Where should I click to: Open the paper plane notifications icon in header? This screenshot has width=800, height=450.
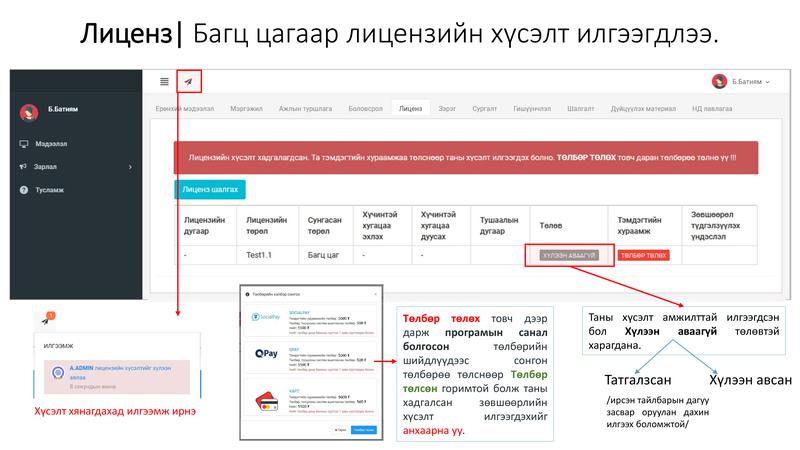pyautogui.click(x=188, y=81)
